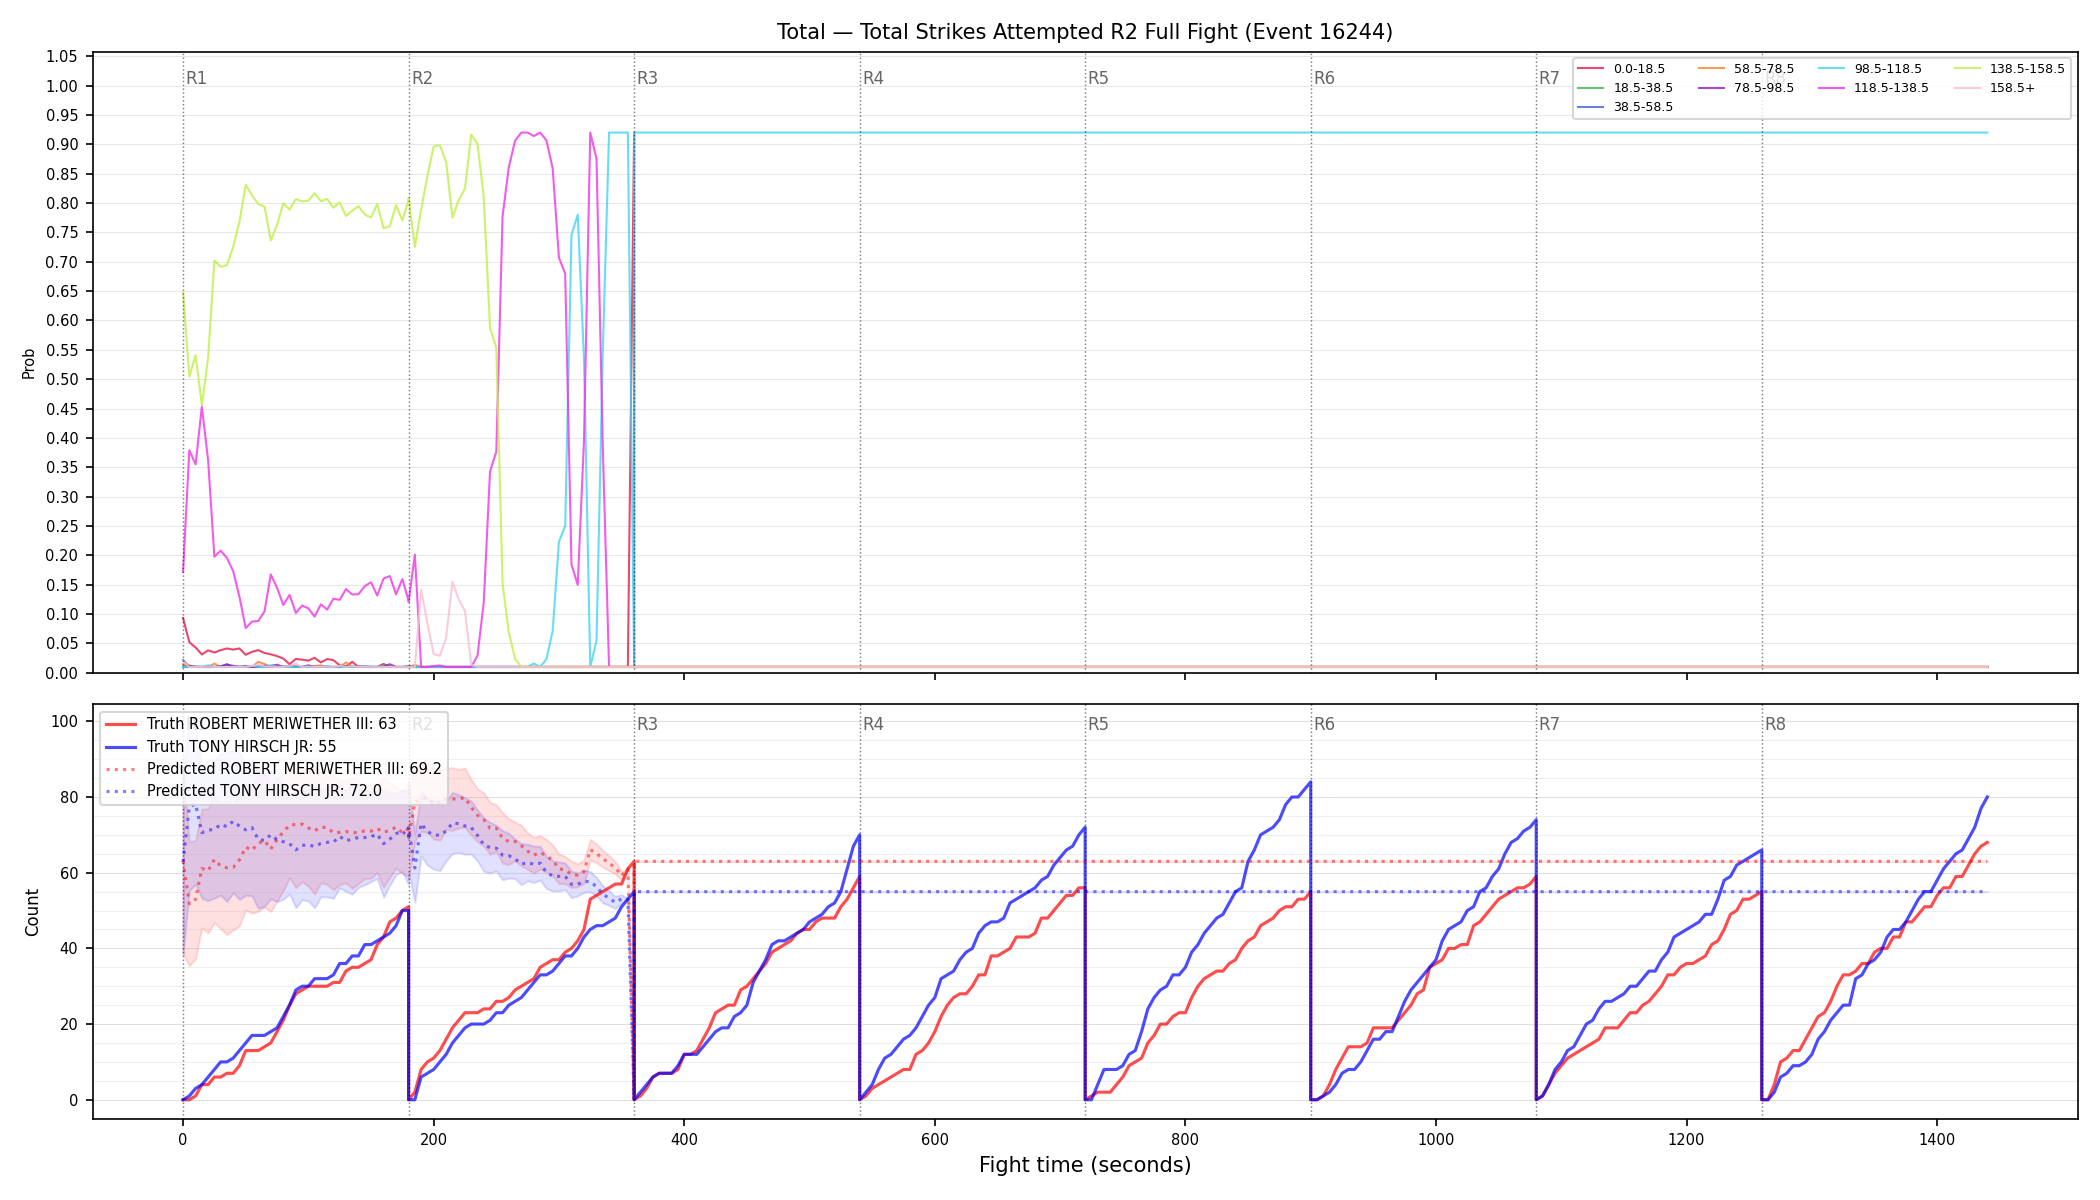Click the R5 round marker in top chart

(x=1098, y=78)
